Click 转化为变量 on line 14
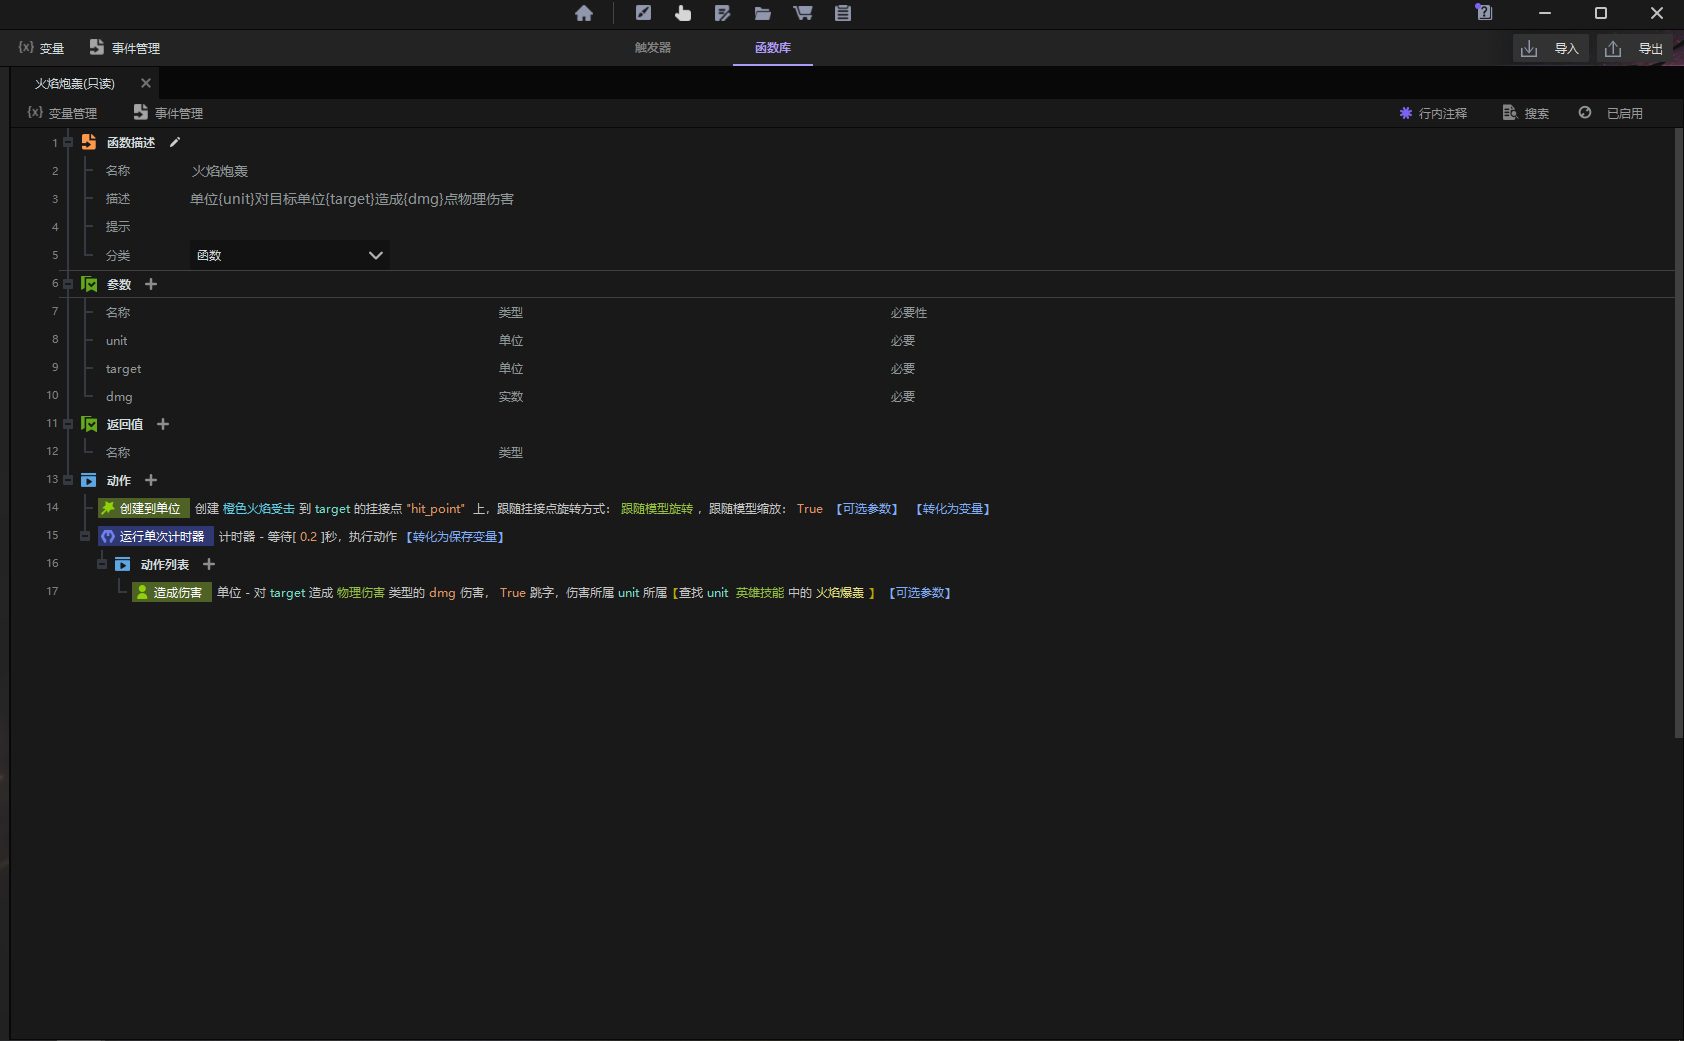 point(953,509)
